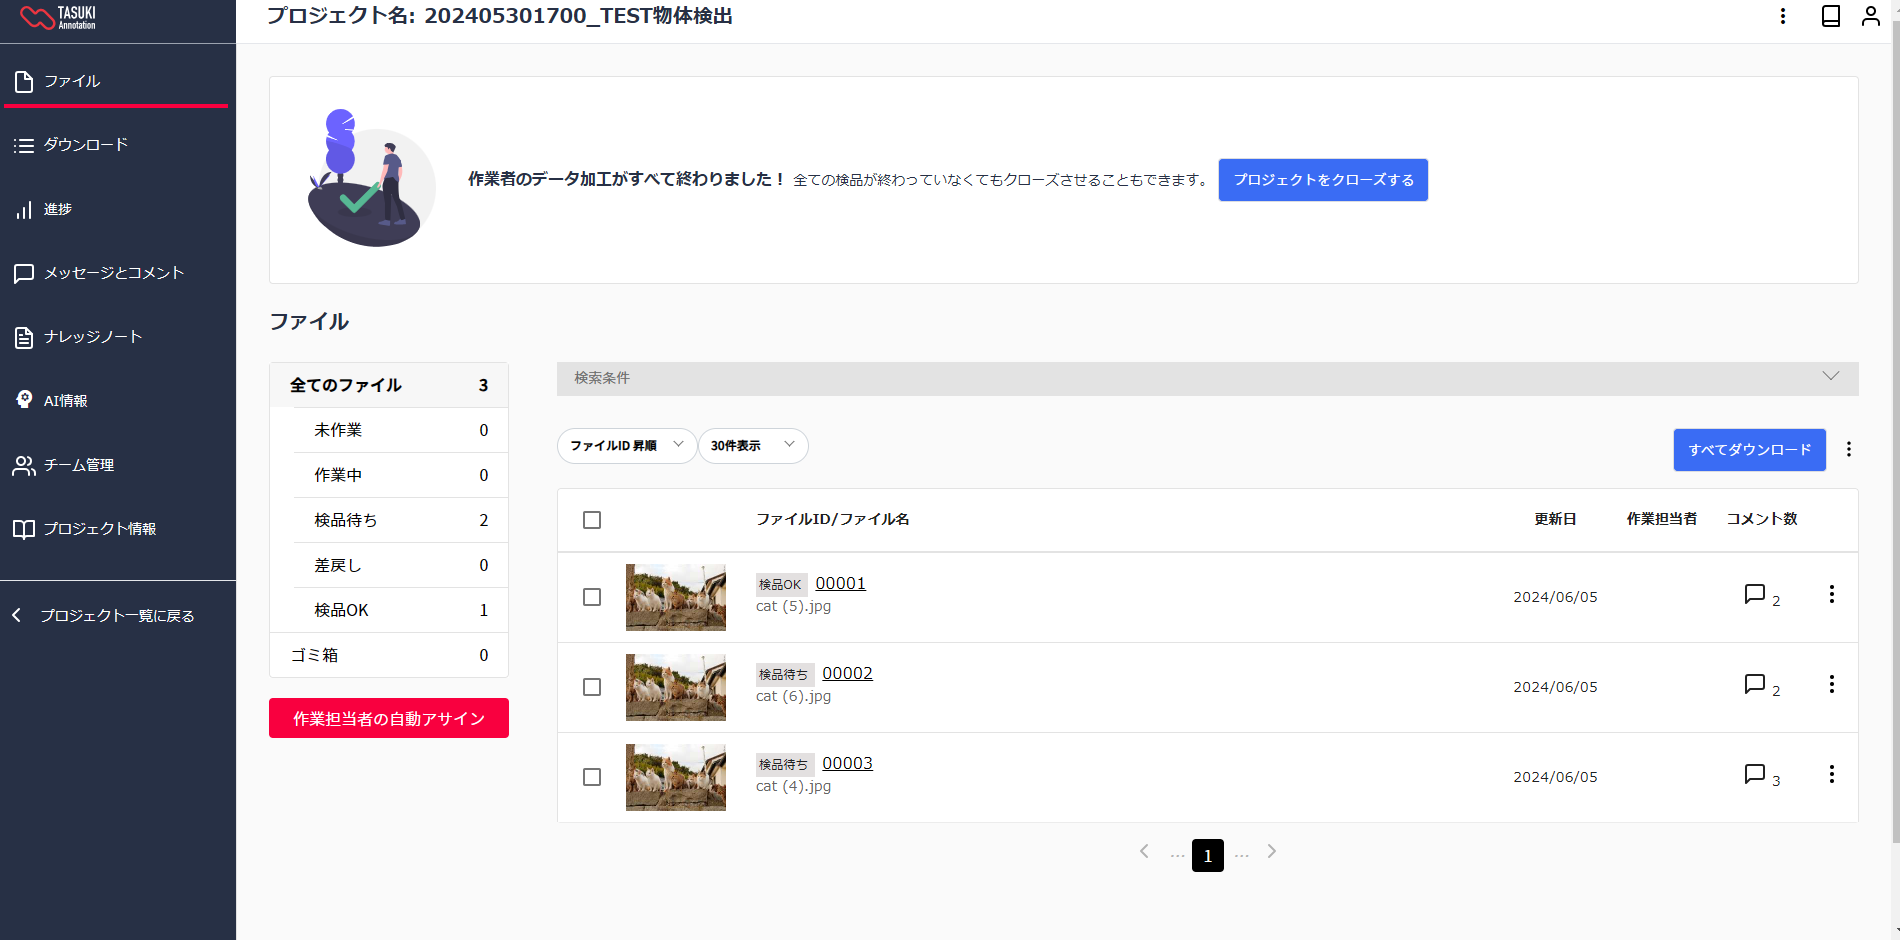The width and height of the screenshot is (1900, 940).
Task: Click the AI情報 head icon
Action: click(24, 400)
